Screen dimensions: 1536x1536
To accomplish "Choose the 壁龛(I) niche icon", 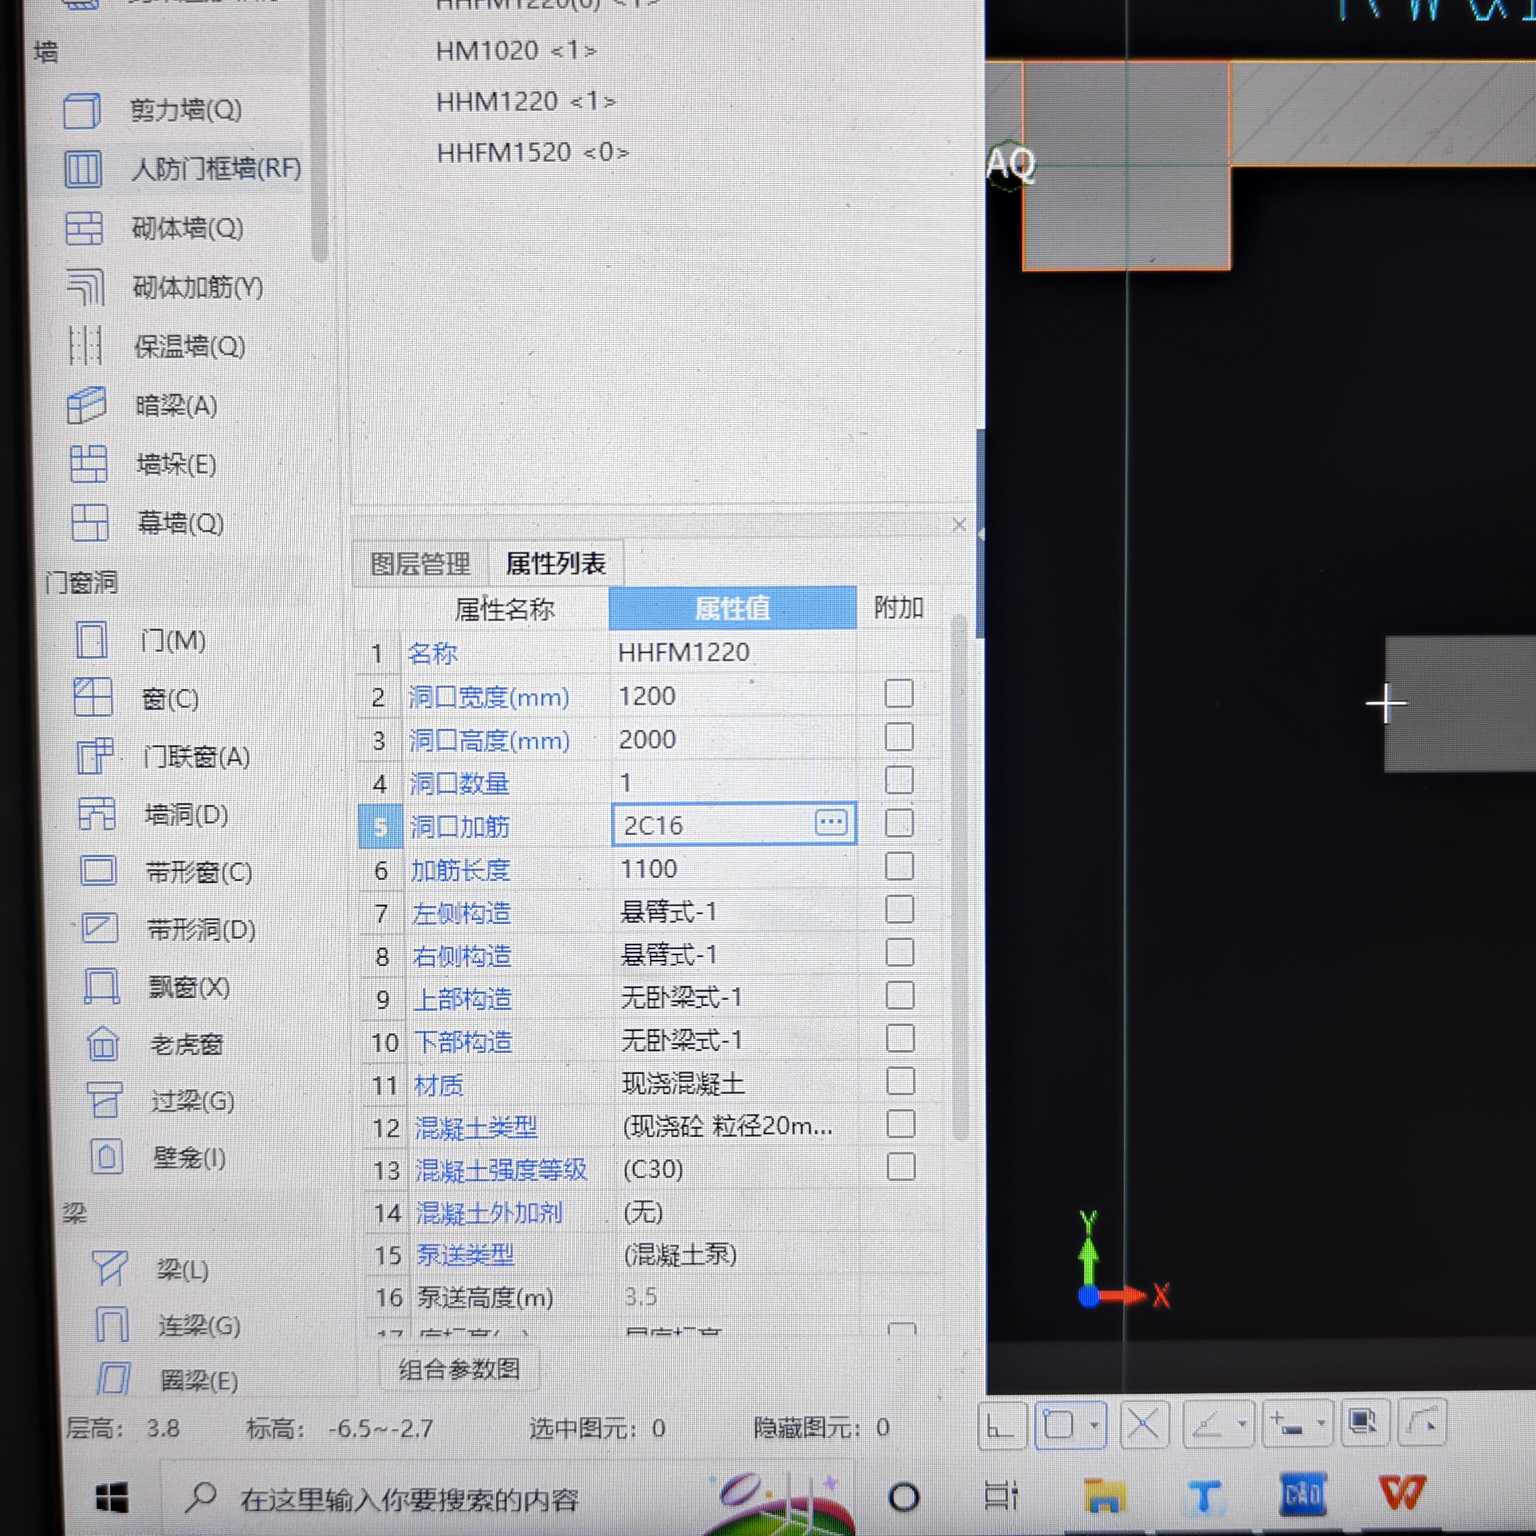I will 106,1157.
